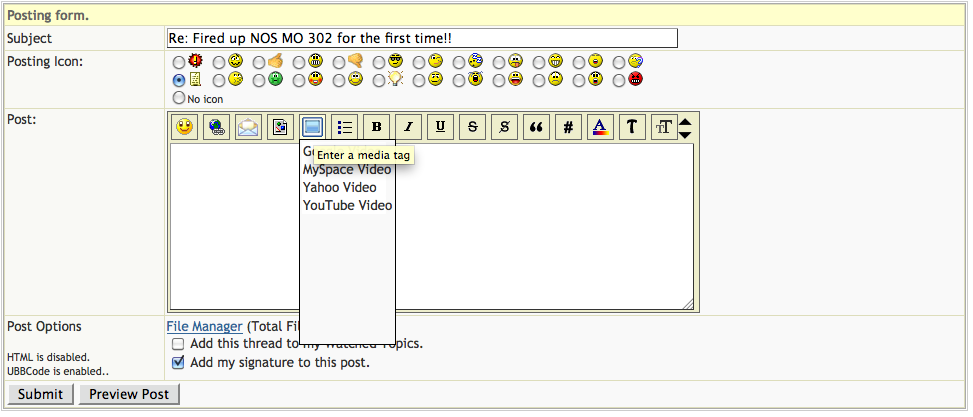The width and height of the screenshot is (973, 417).
Task: Click the bulleted list toolbar icon
Action: pyautogui.click(x=345, y=127)
